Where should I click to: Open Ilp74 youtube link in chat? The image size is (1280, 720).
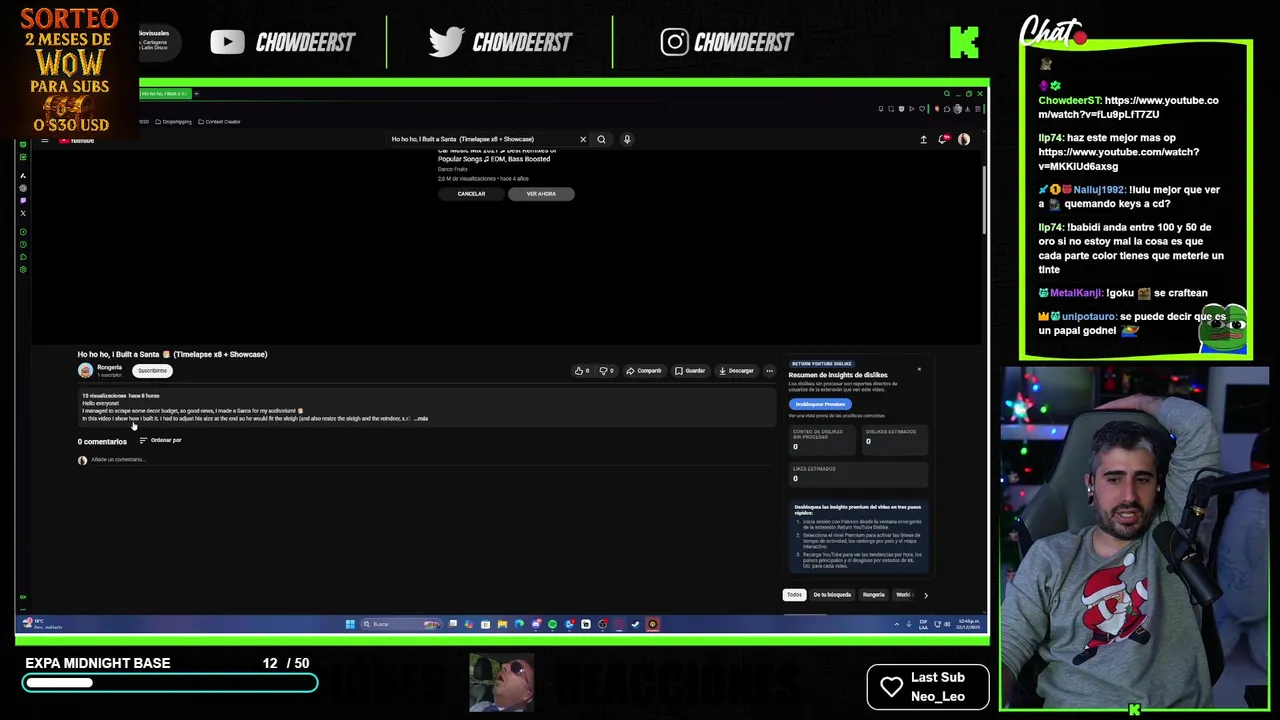tap(1118, 159)
